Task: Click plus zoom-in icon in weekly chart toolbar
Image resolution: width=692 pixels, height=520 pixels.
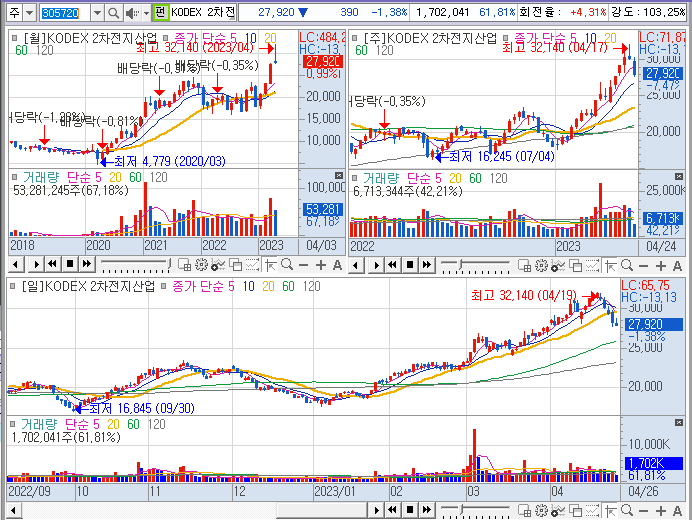Action: 661,266
